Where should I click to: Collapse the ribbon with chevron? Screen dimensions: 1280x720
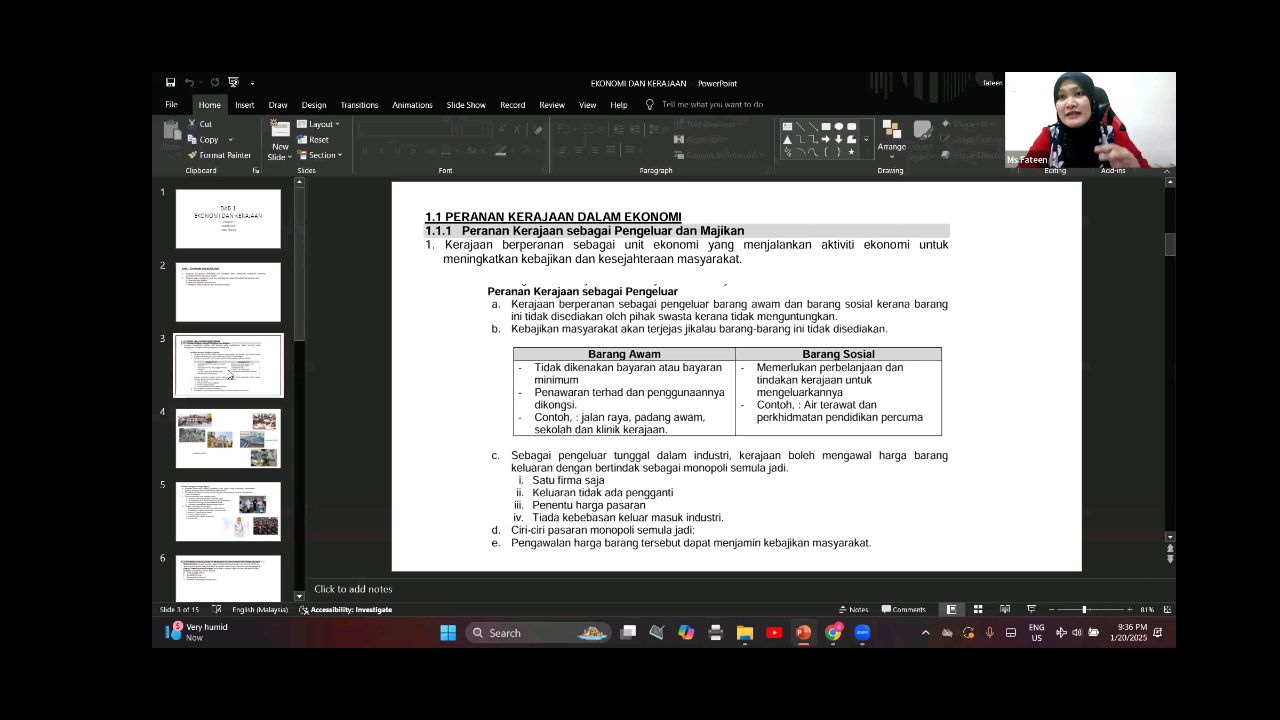pos(1166,171)
